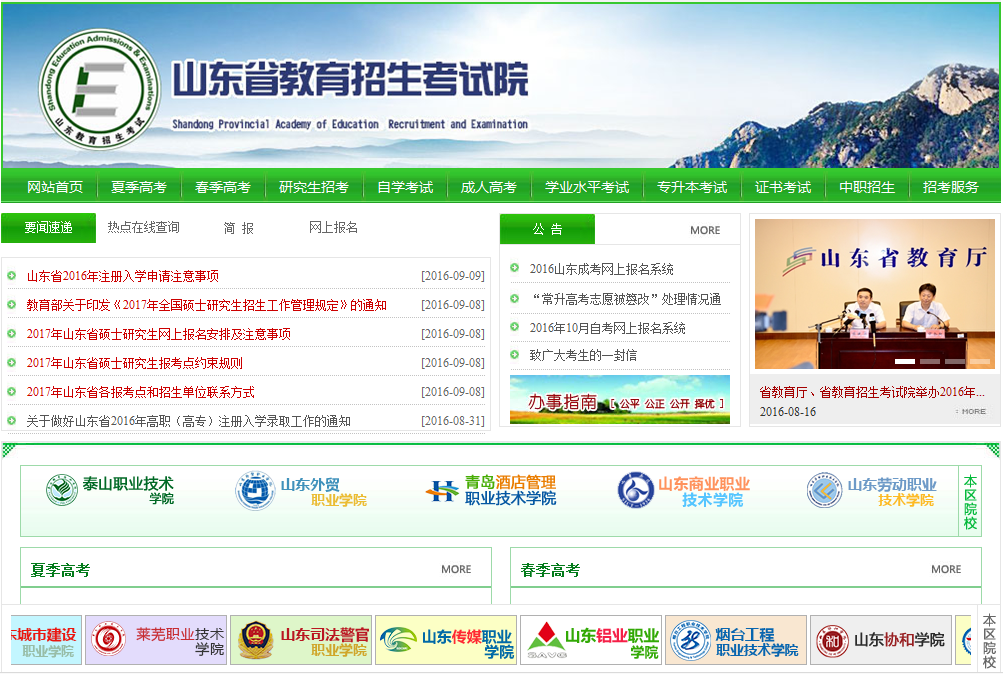
Task: Open the 山东外贸职业学院 logo link
Action: tap(301, 491)
